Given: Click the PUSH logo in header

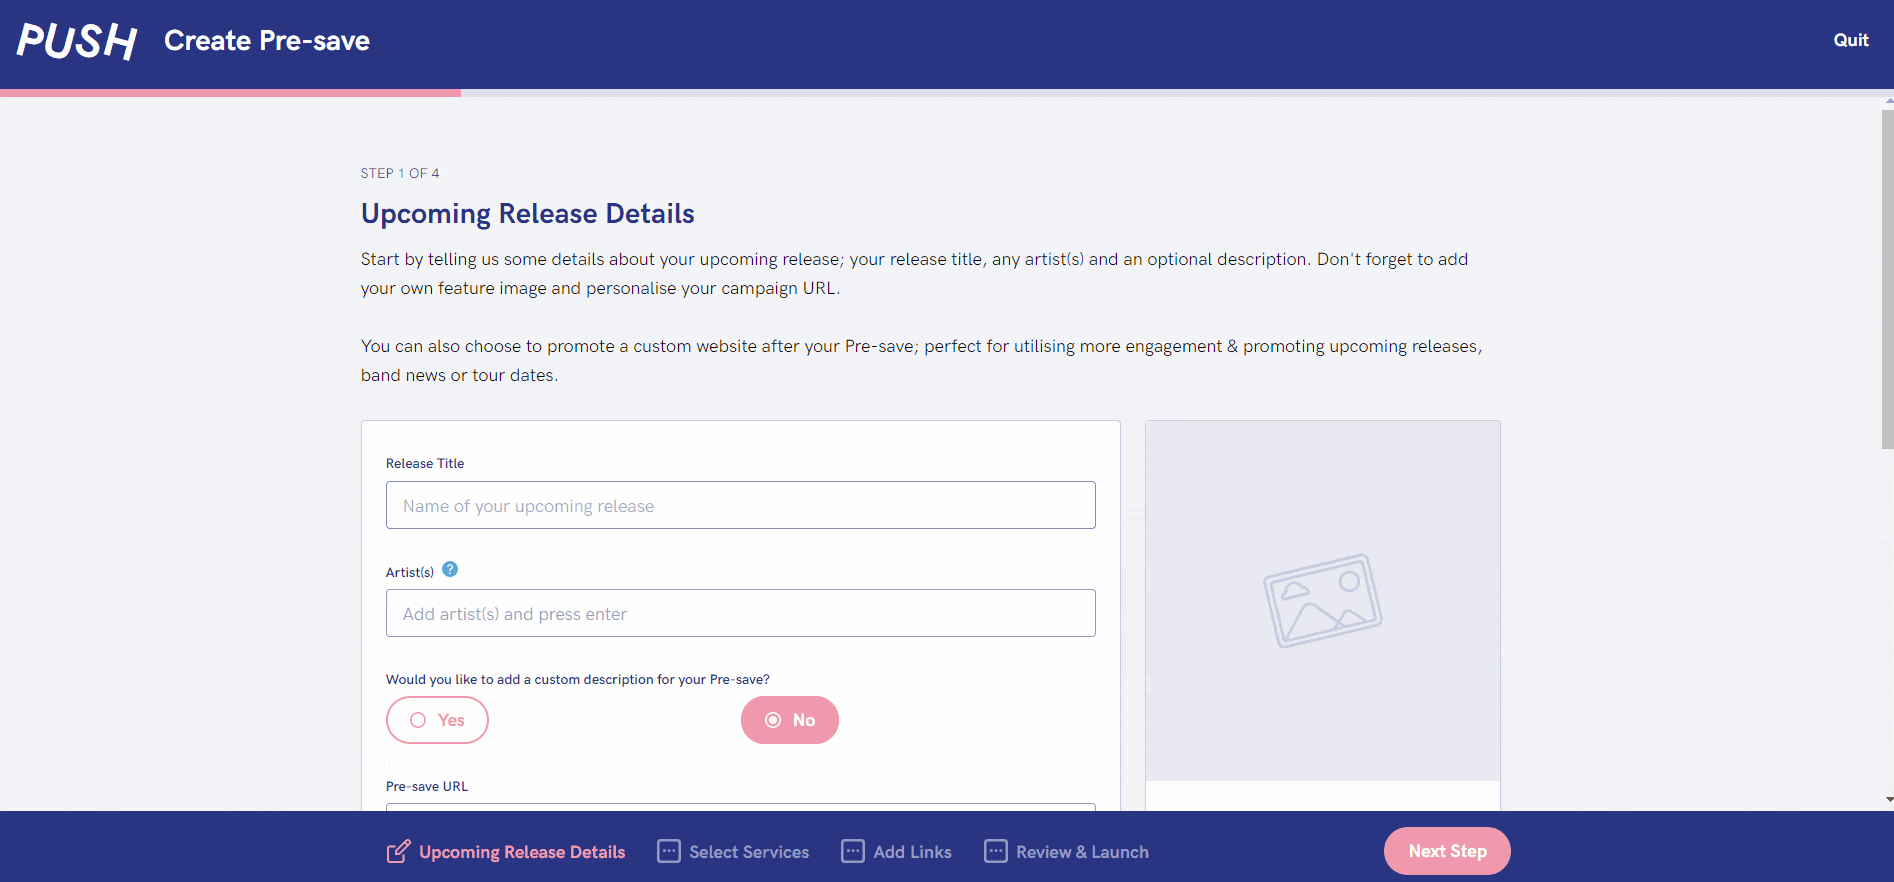Looking at the screenshot, I should [77, 41].
